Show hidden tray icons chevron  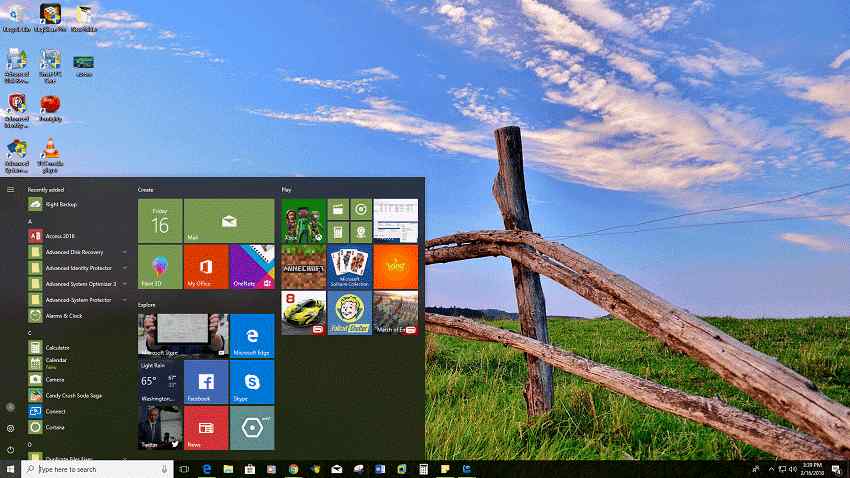click(771, 469)
